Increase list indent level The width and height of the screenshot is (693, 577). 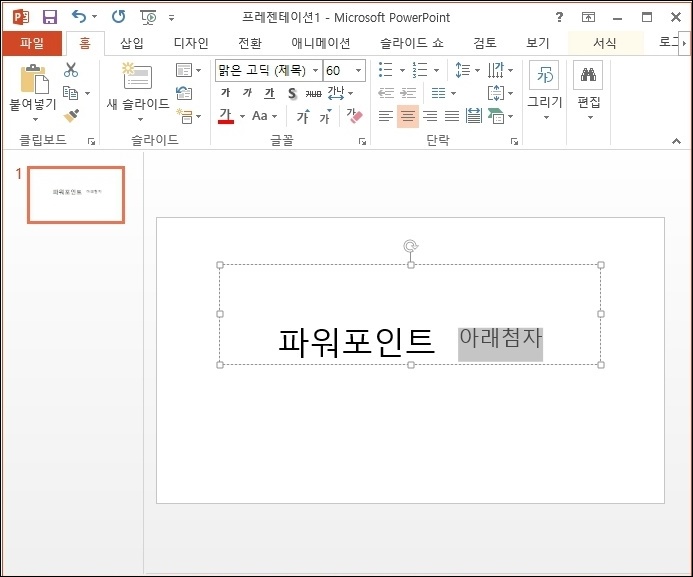pos(408,93)
